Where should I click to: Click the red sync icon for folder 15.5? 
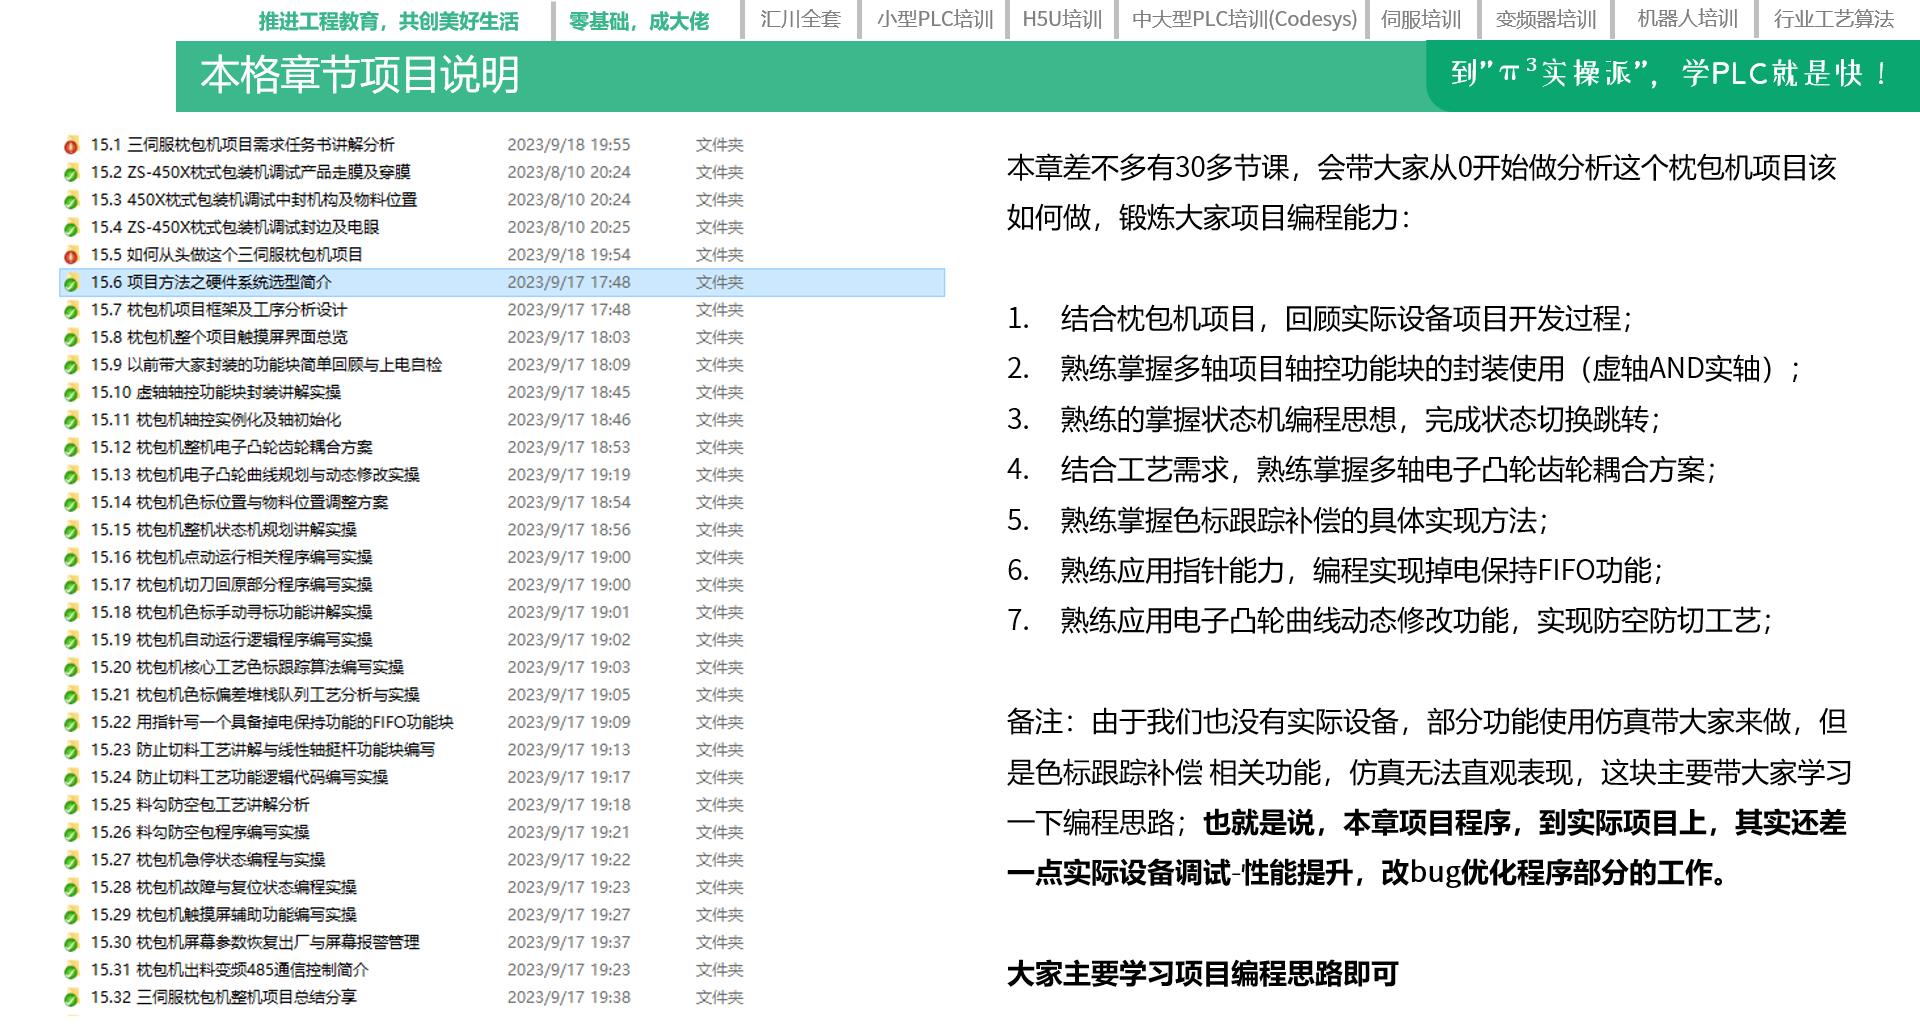pos(71,255)
